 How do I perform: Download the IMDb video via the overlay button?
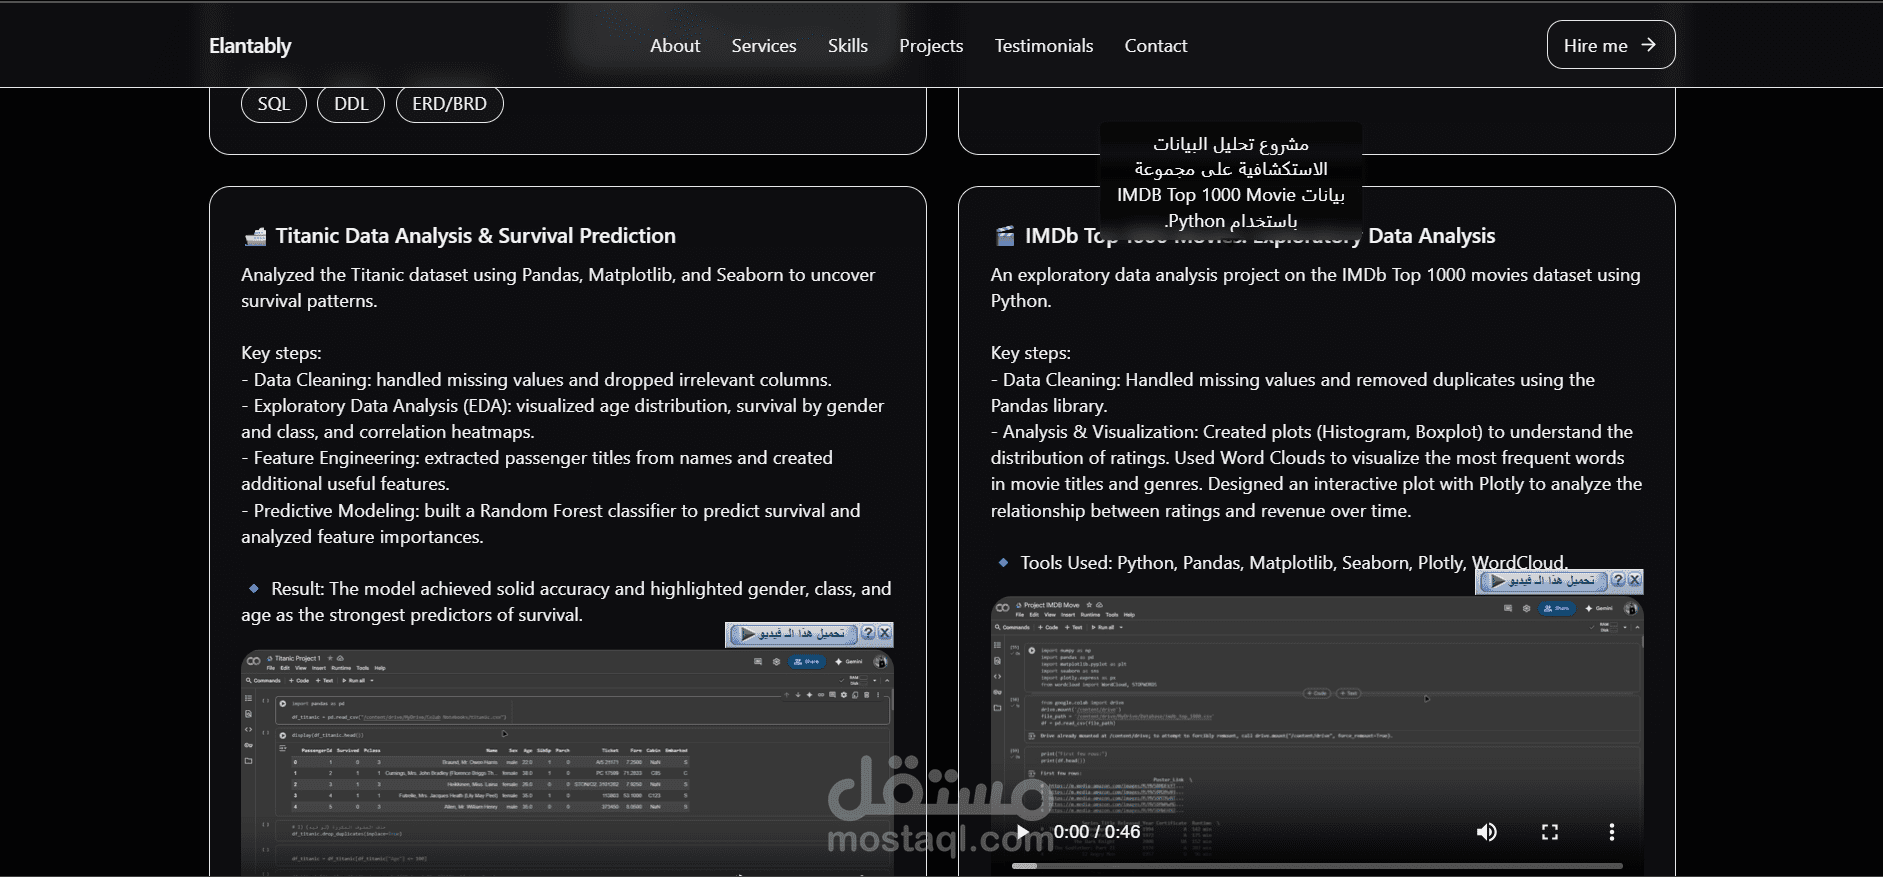(x=1543, y=581)
